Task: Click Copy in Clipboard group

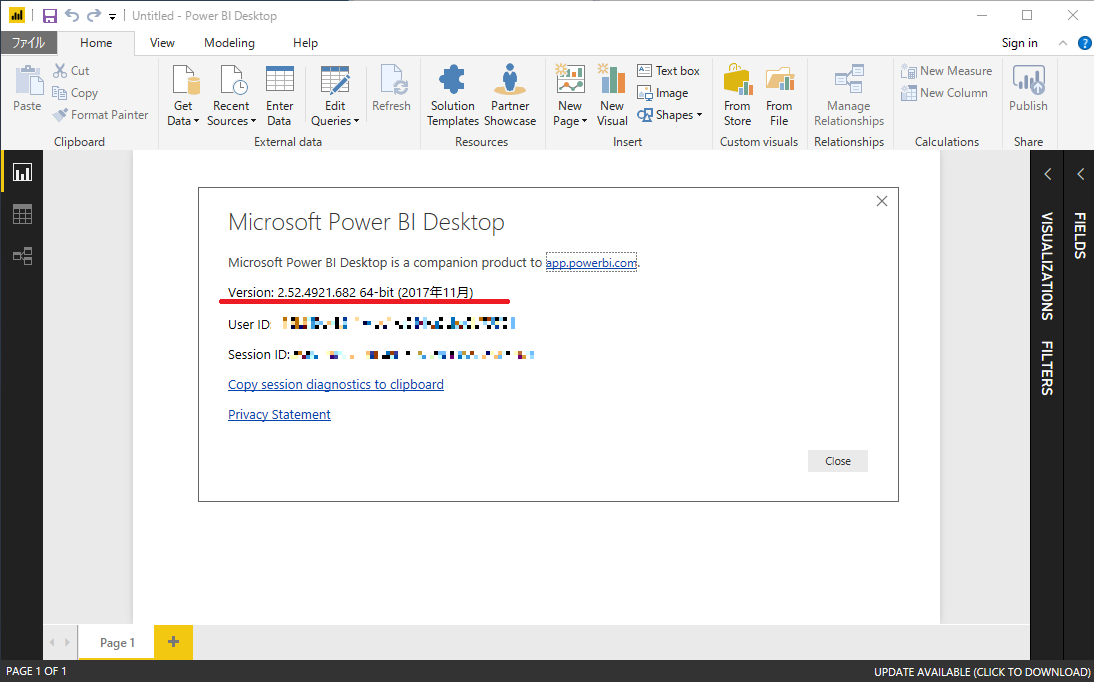Action: coord(75,93)
